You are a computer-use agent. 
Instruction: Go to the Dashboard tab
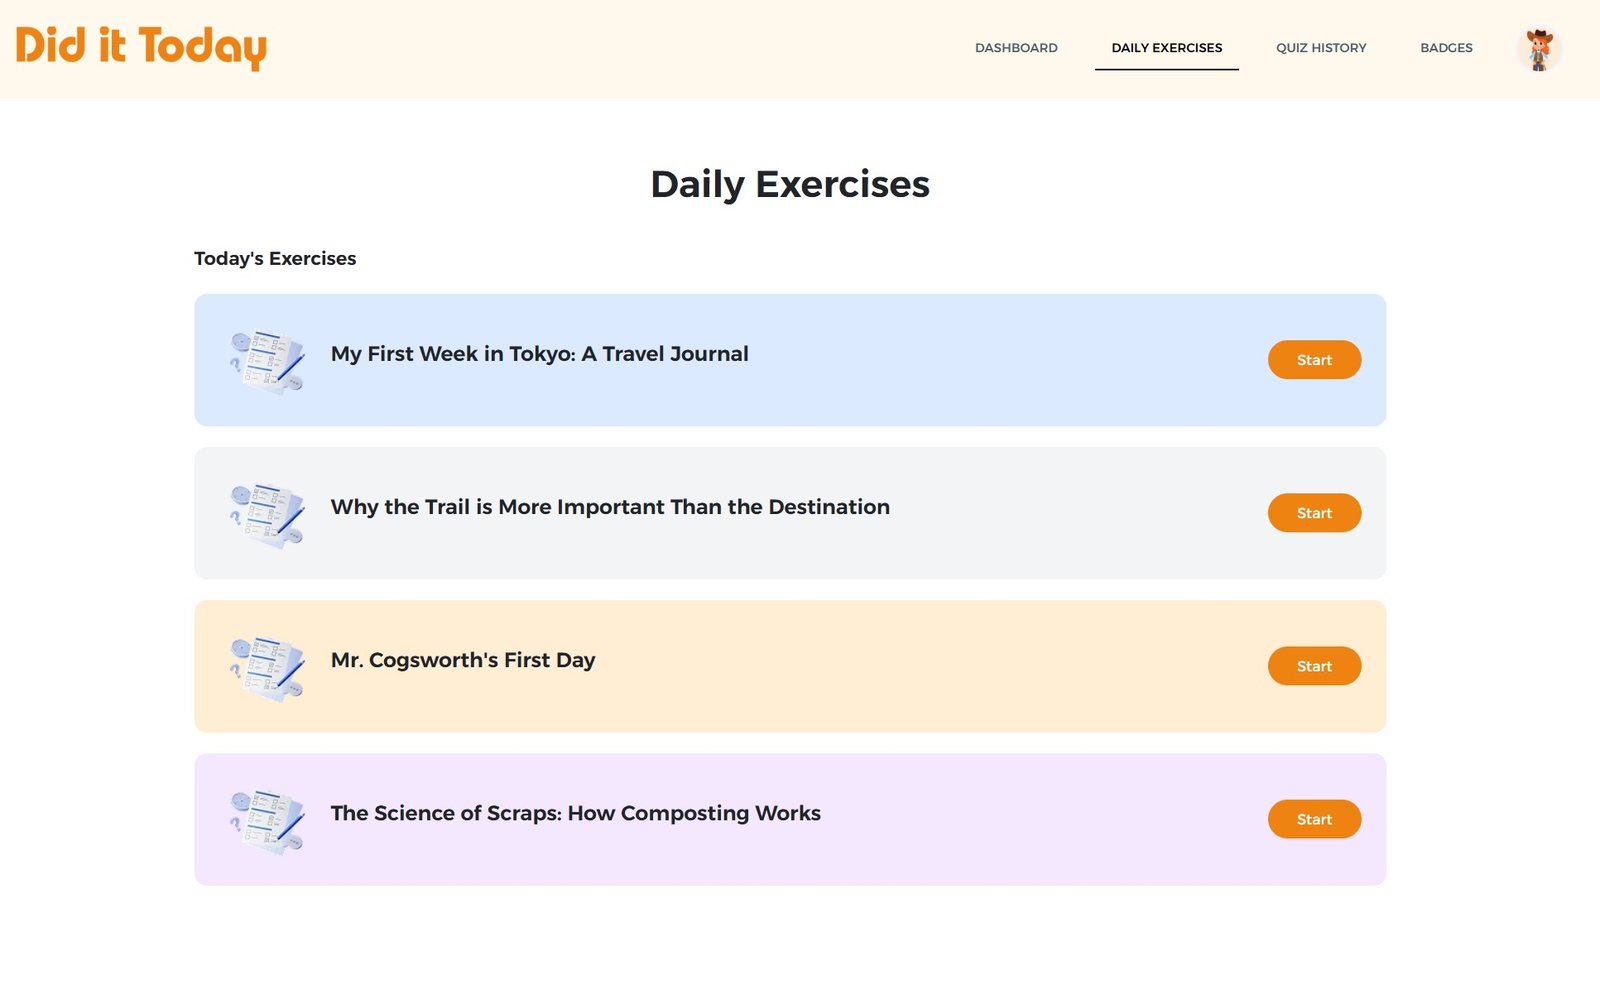point(1016,48)
